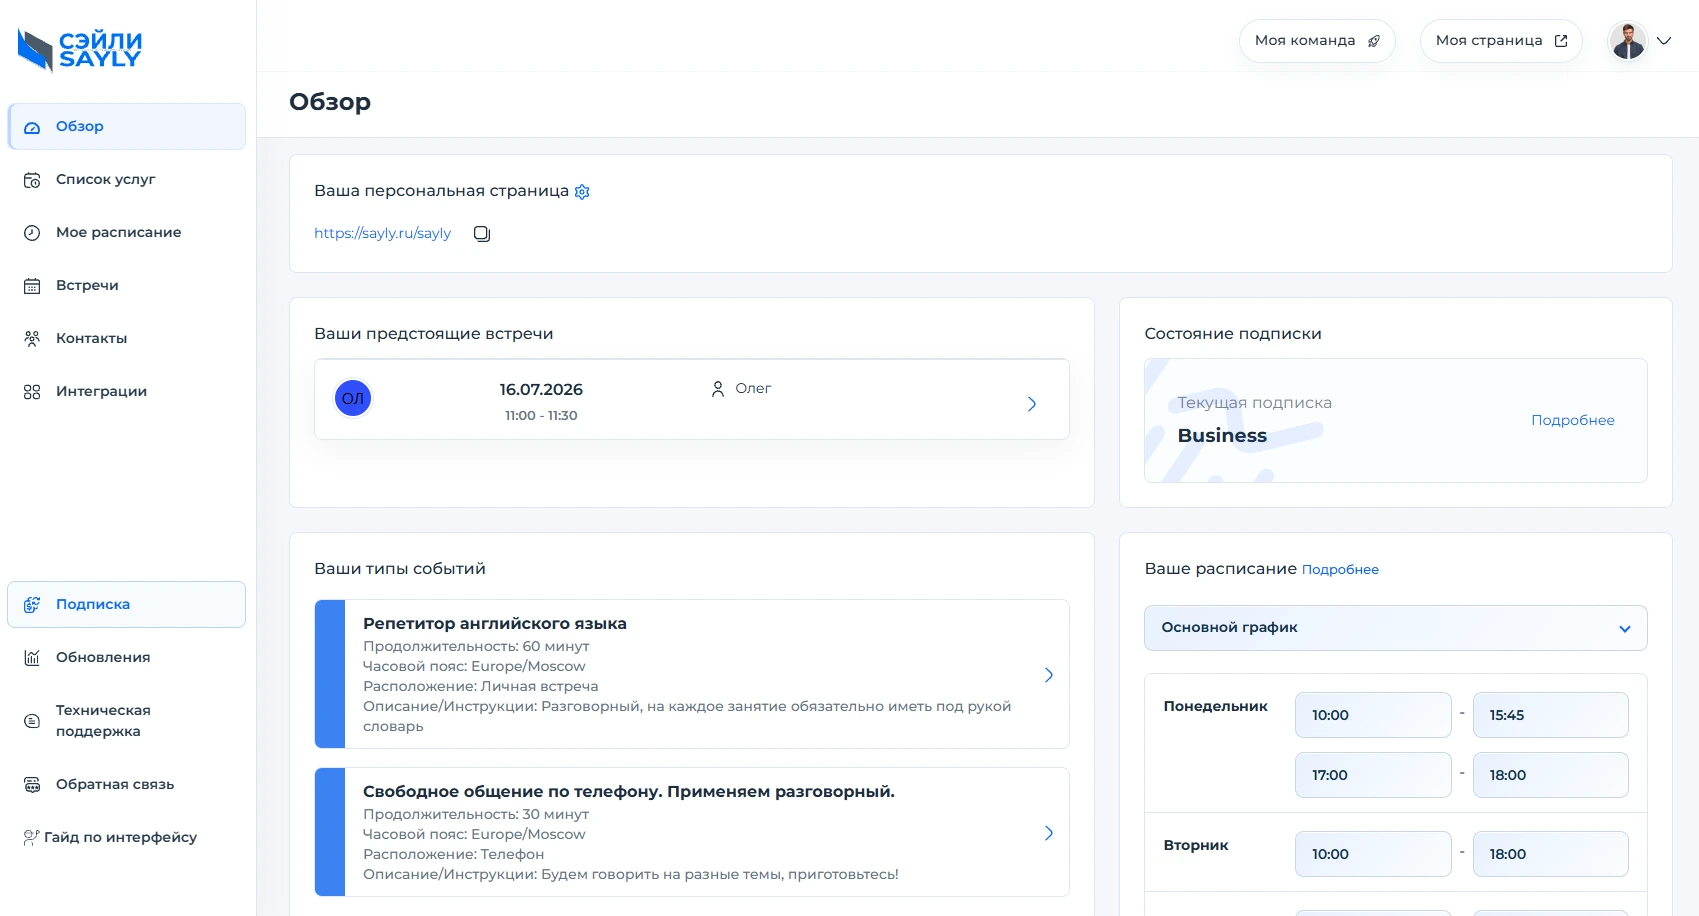Open the user profile avatar

point(1627,41)
